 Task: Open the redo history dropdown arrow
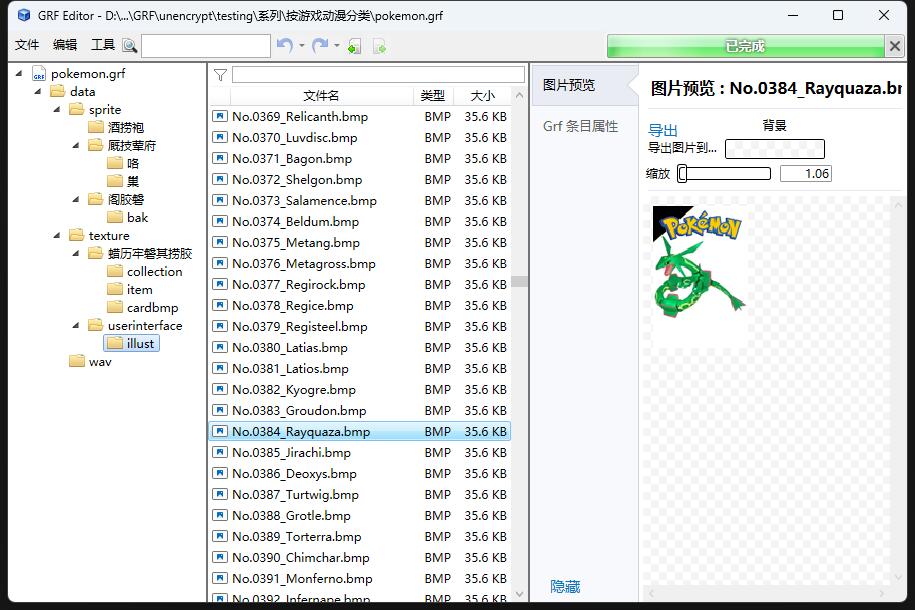click(x=337, y=46)
